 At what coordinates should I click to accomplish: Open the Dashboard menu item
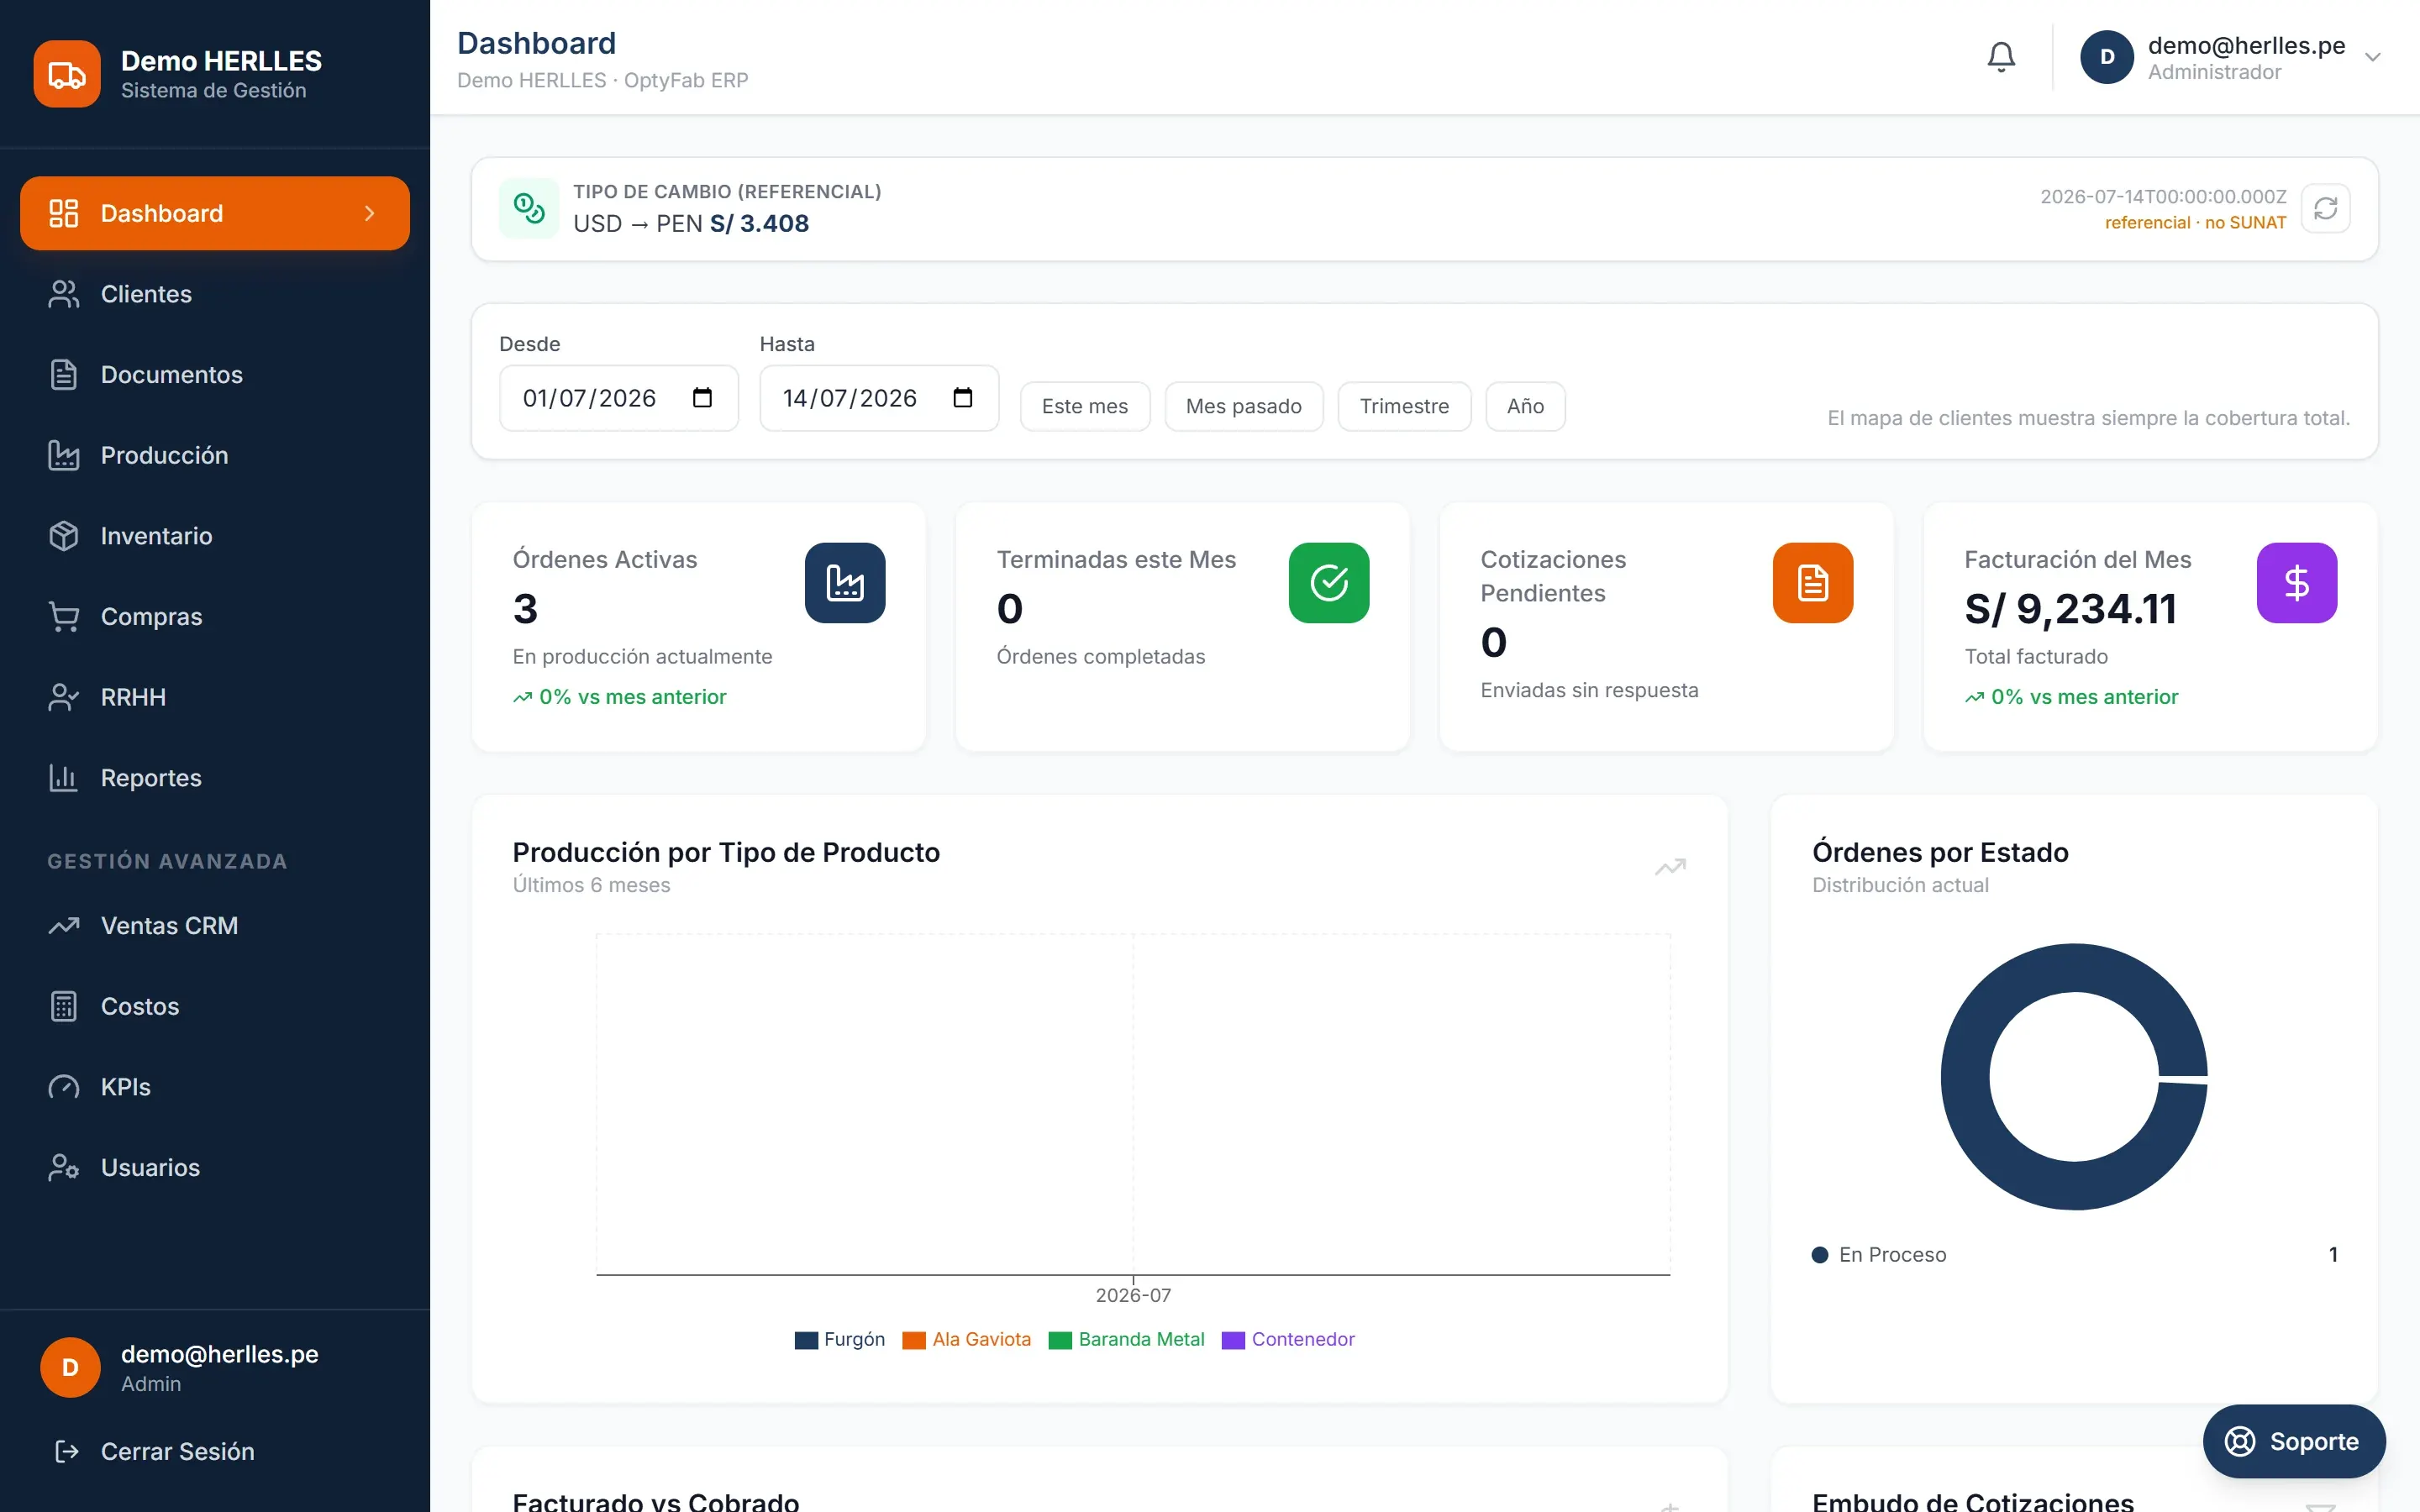click(215, 213)
